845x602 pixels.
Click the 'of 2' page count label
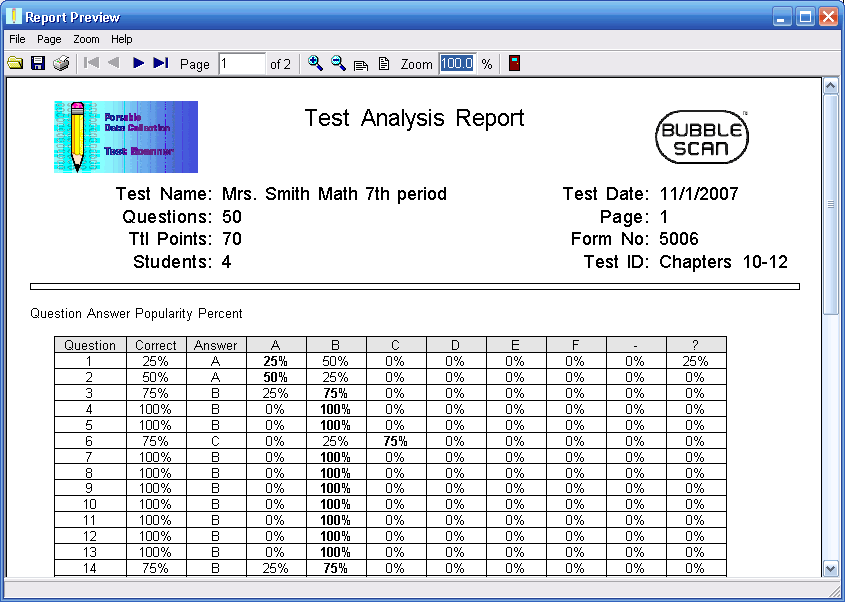(280, 64)
